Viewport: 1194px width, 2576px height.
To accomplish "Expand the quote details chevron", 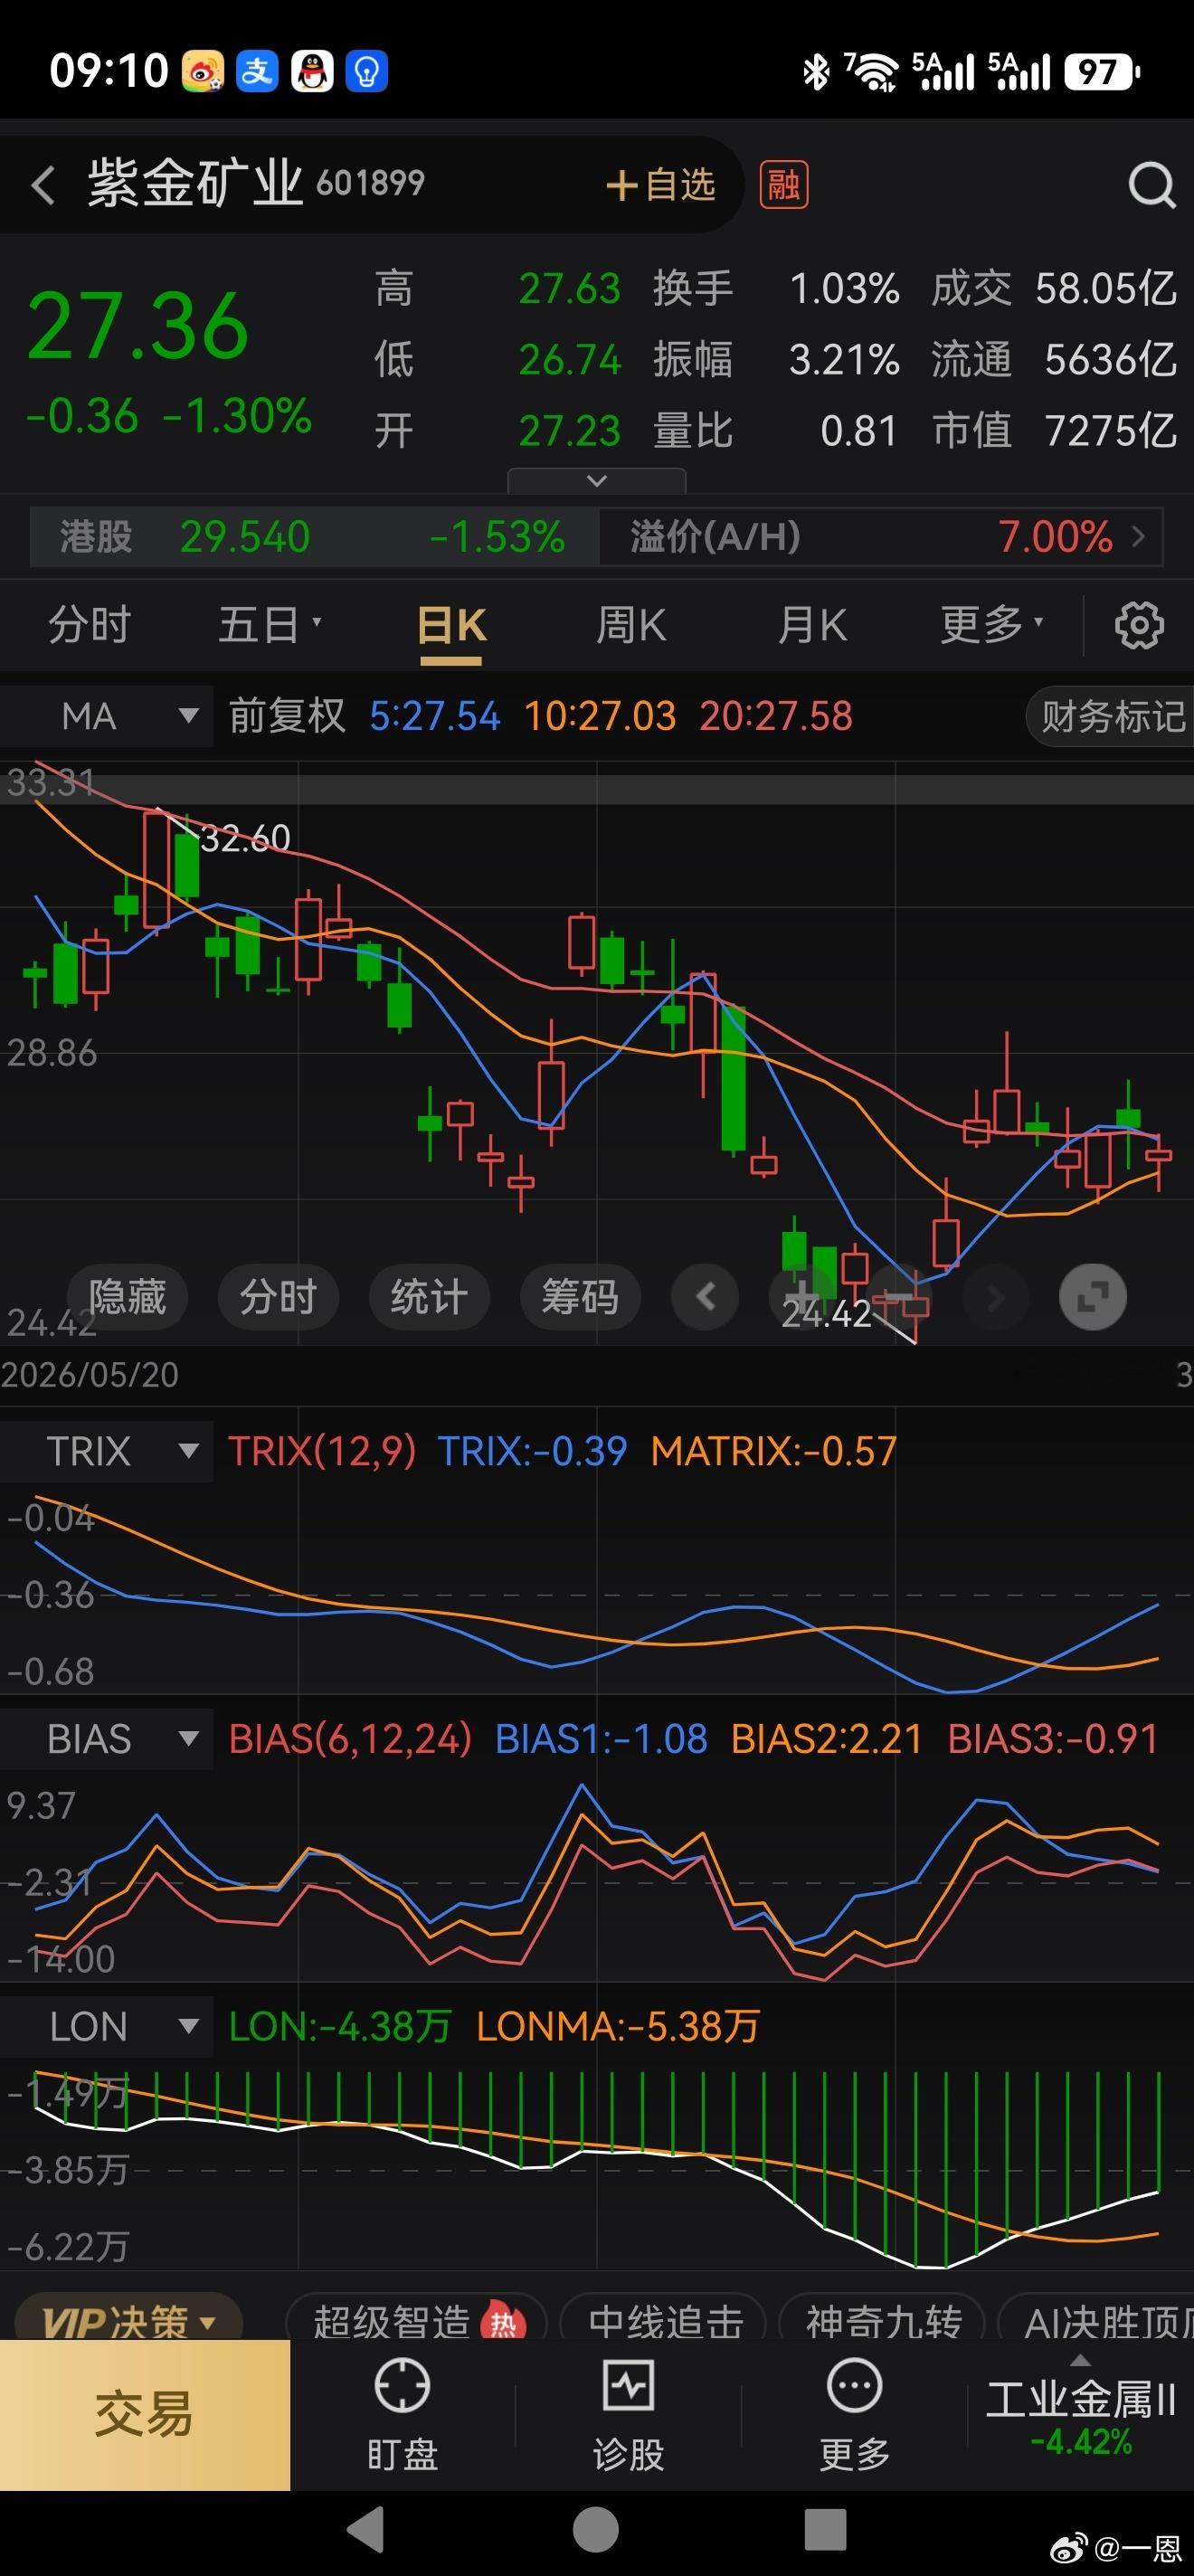I will click(597, 481).
